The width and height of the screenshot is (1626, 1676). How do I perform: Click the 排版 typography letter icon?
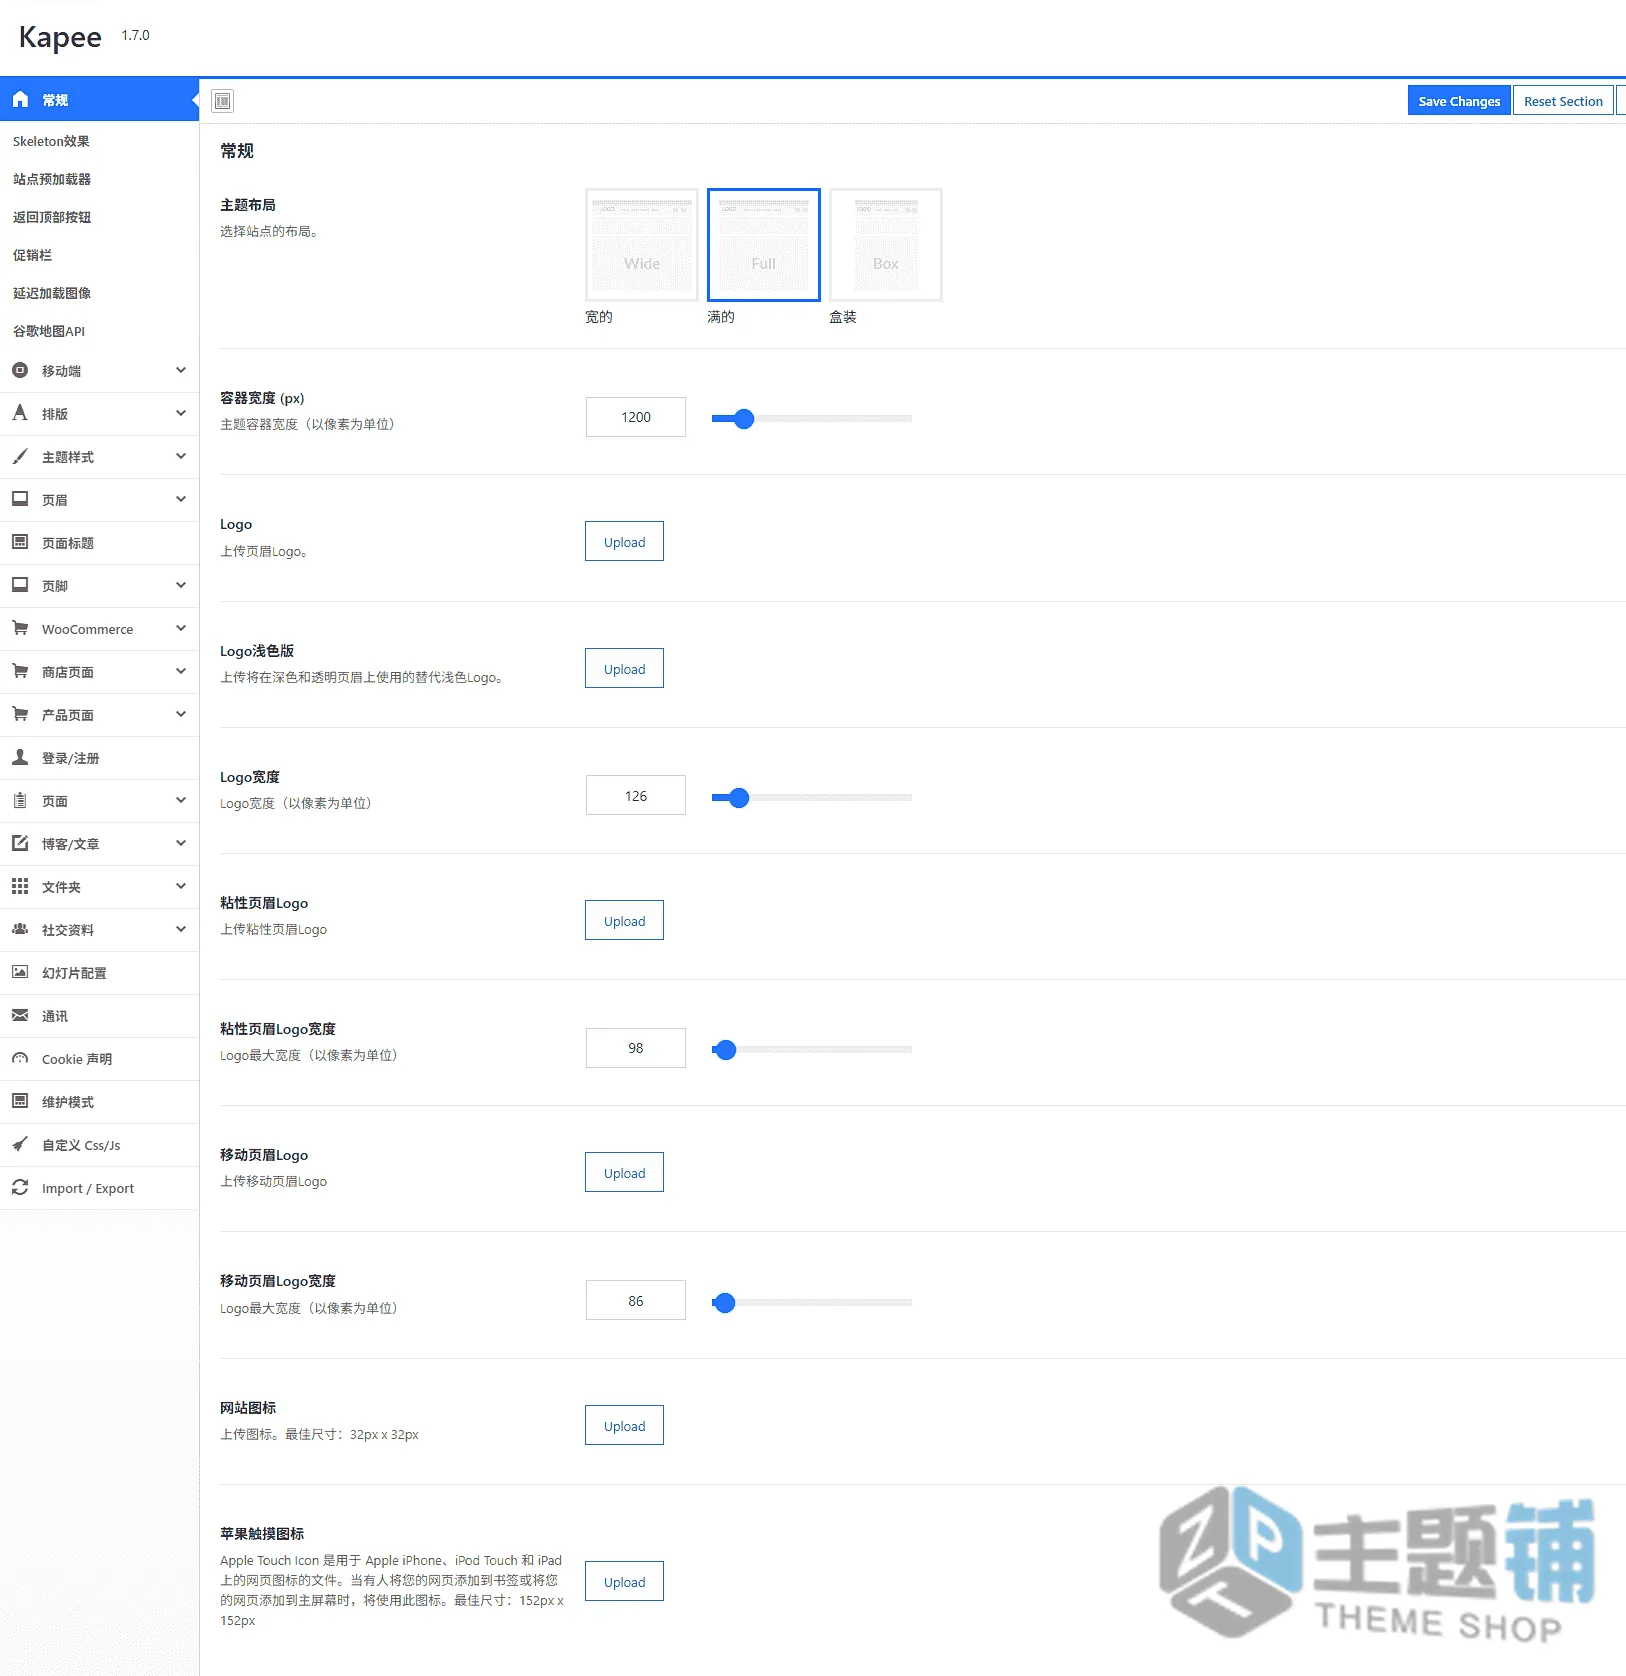(x=20, y=413)
